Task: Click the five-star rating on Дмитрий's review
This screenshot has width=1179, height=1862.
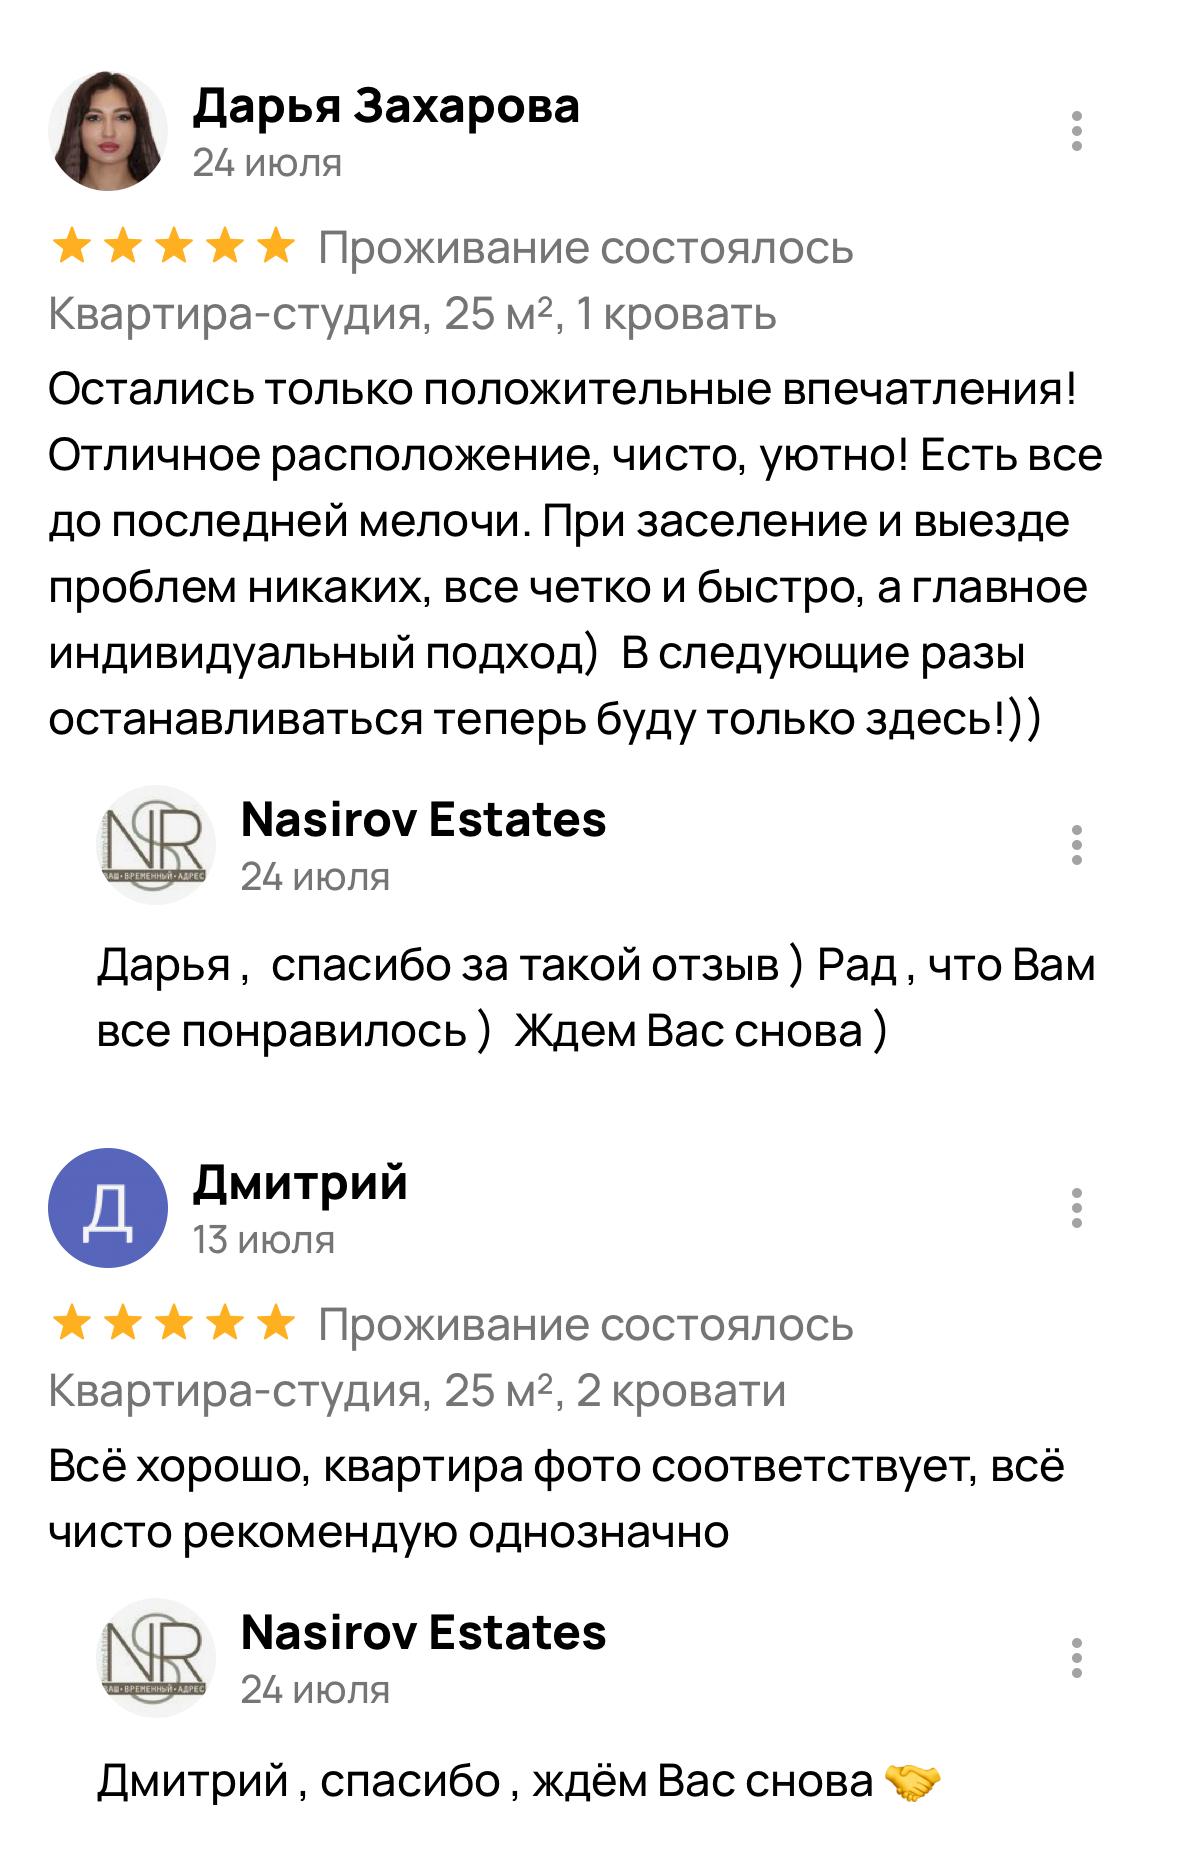Action: [x=173, y=1324]
